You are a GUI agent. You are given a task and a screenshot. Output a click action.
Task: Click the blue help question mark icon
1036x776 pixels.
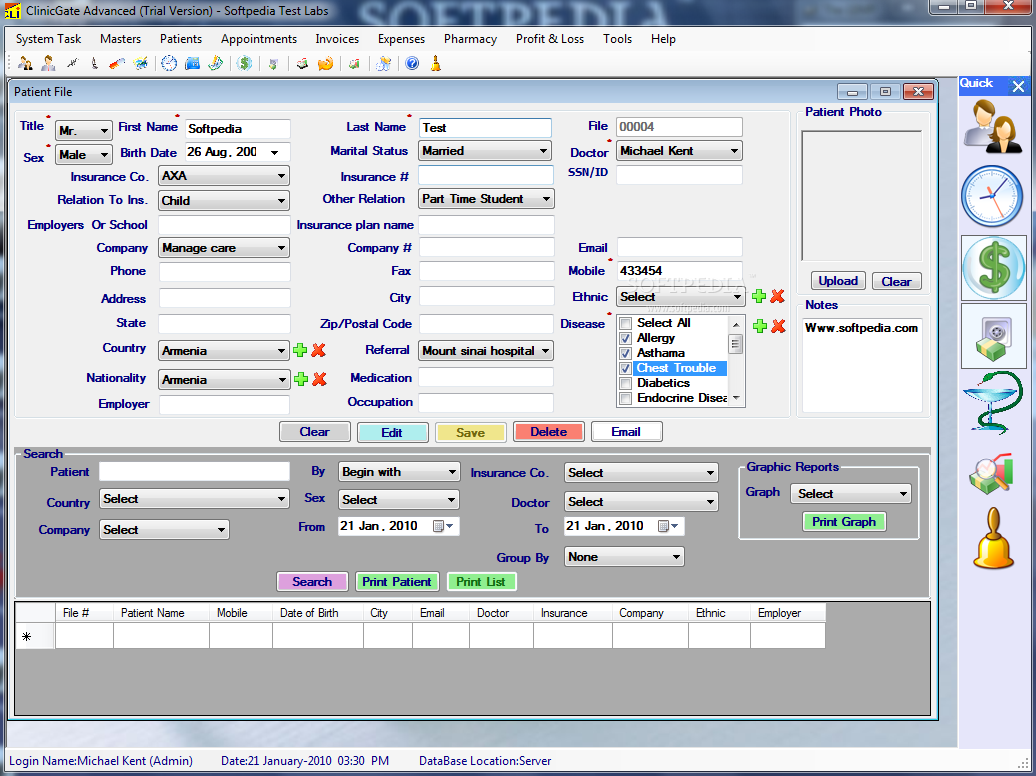412,63
